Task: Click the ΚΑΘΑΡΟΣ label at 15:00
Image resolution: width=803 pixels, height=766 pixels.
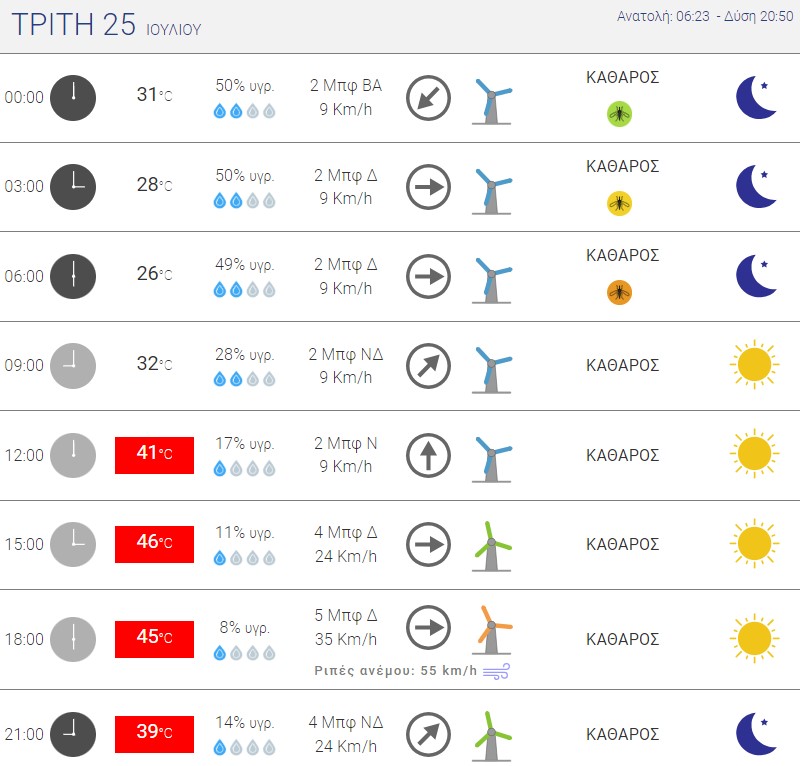Action: coord(622,544)
